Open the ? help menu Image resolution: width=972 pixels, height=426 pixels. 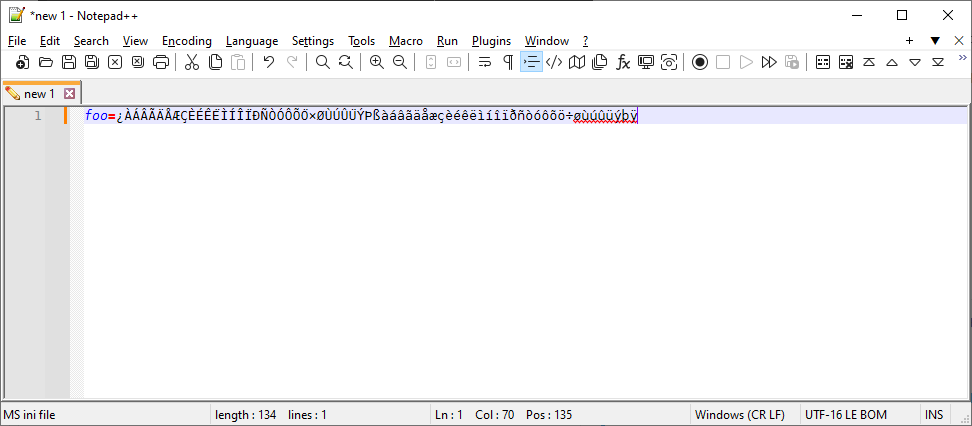pyautogui.click(x=585, y=41)
